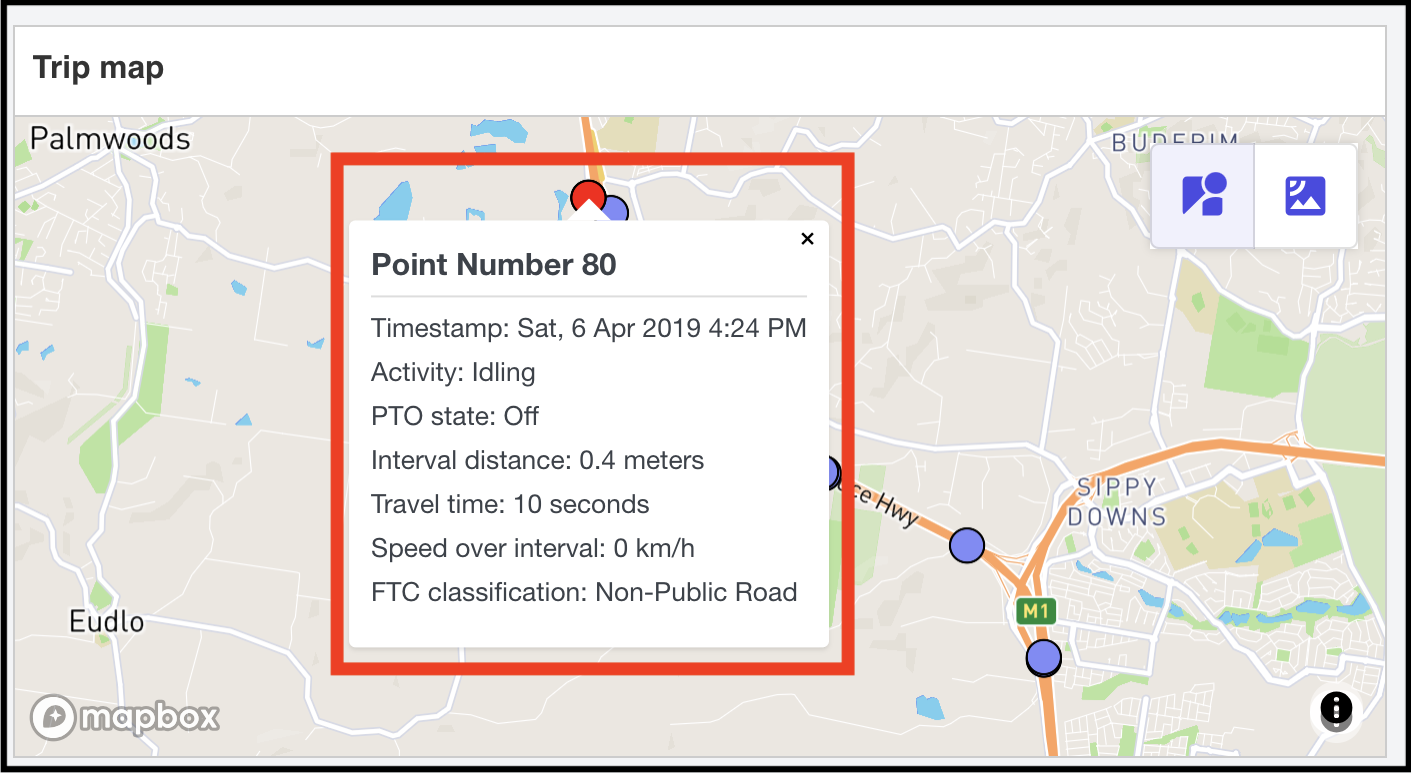
Task: Select the red trip point marker
Action: [x=587, y=194]
